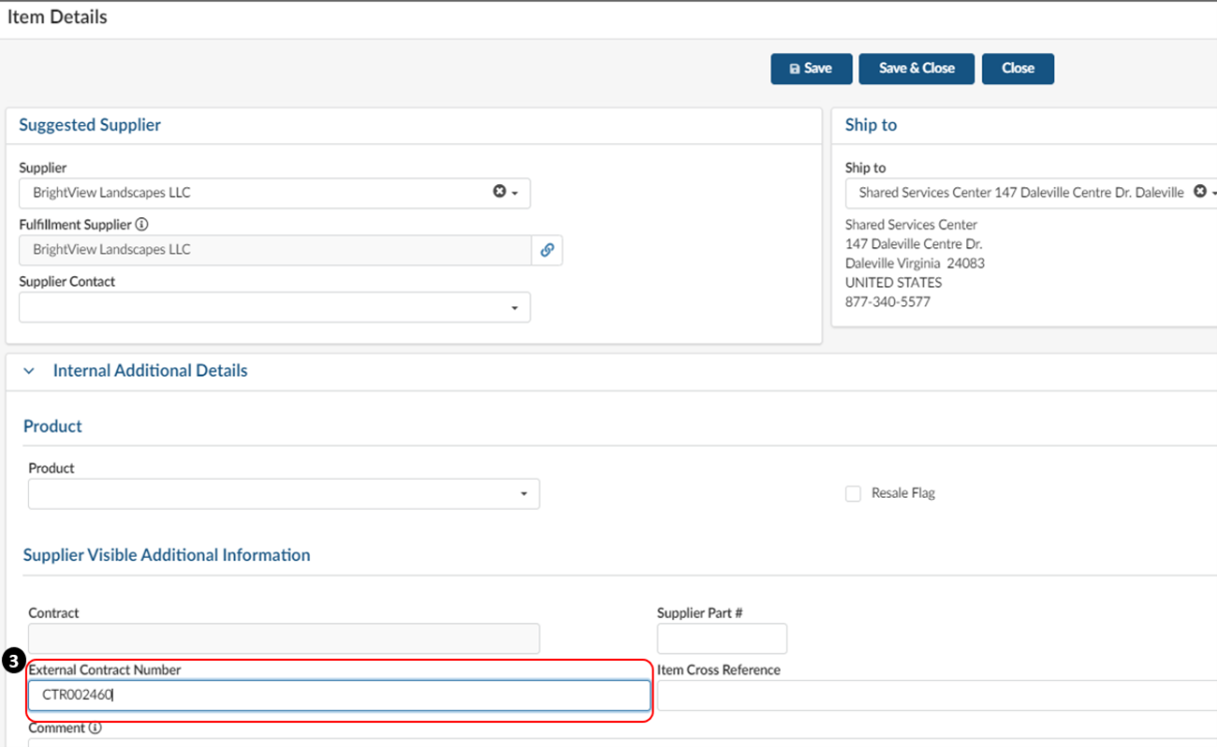Click the Supplier Visible Additional Information heading
This screenshot has width=1217, height=747.
[x=167, y=555]
